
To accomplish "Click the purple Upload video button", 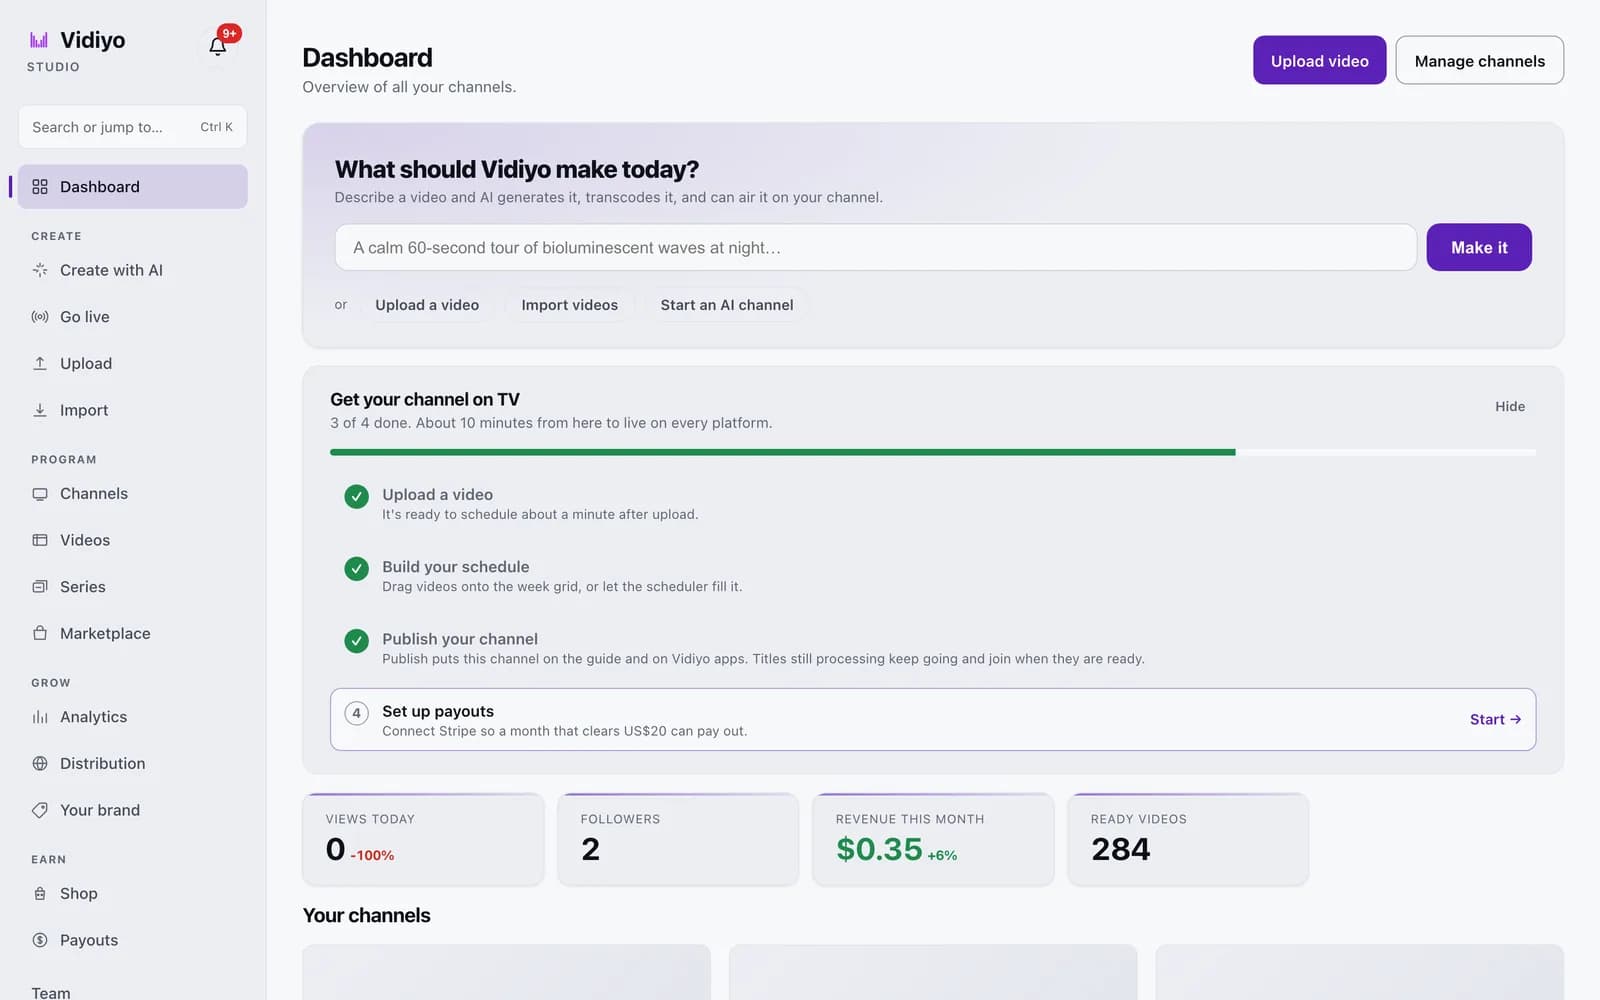I will (x=1319, y=61).
